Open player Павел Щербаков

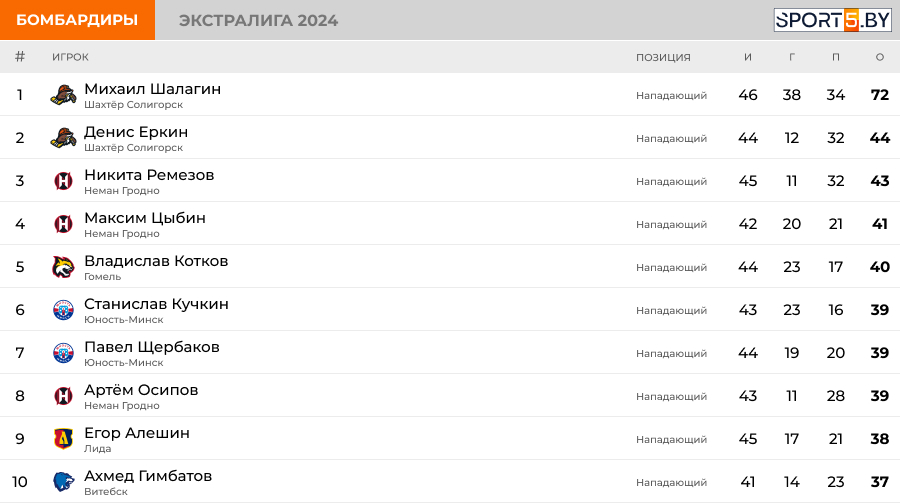pos(152,347)
